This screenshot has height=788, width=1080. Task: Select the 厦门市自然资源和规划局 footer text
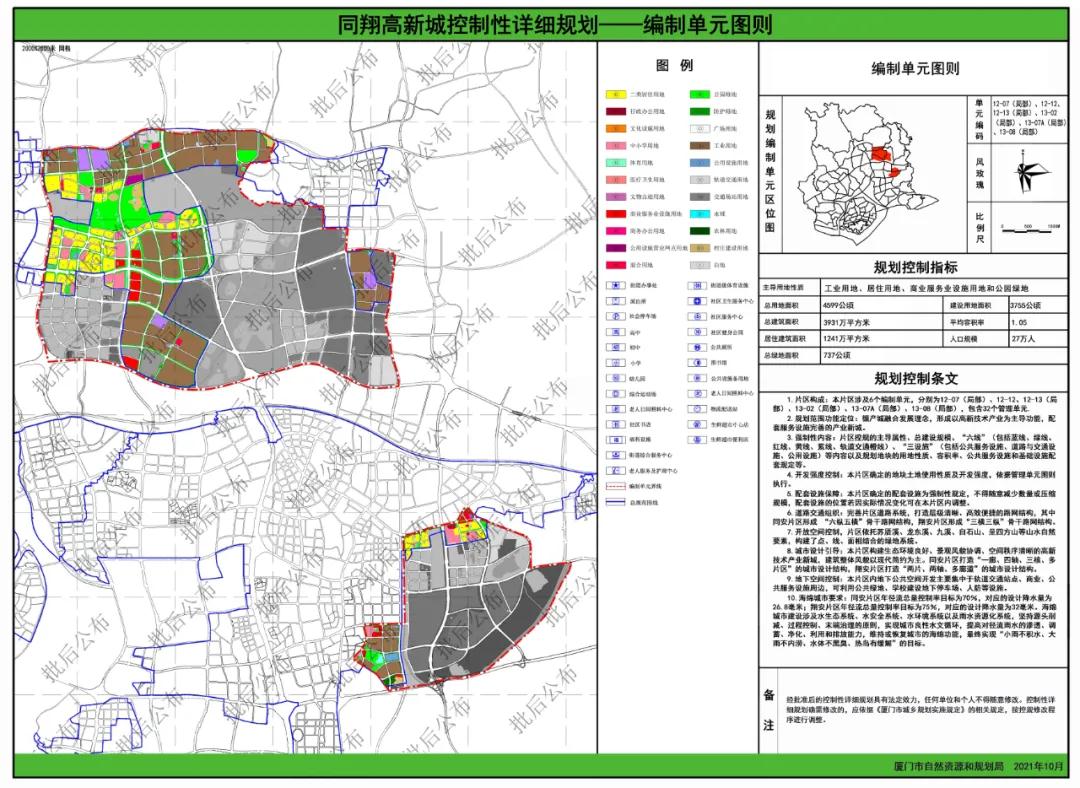pos(948,767)
